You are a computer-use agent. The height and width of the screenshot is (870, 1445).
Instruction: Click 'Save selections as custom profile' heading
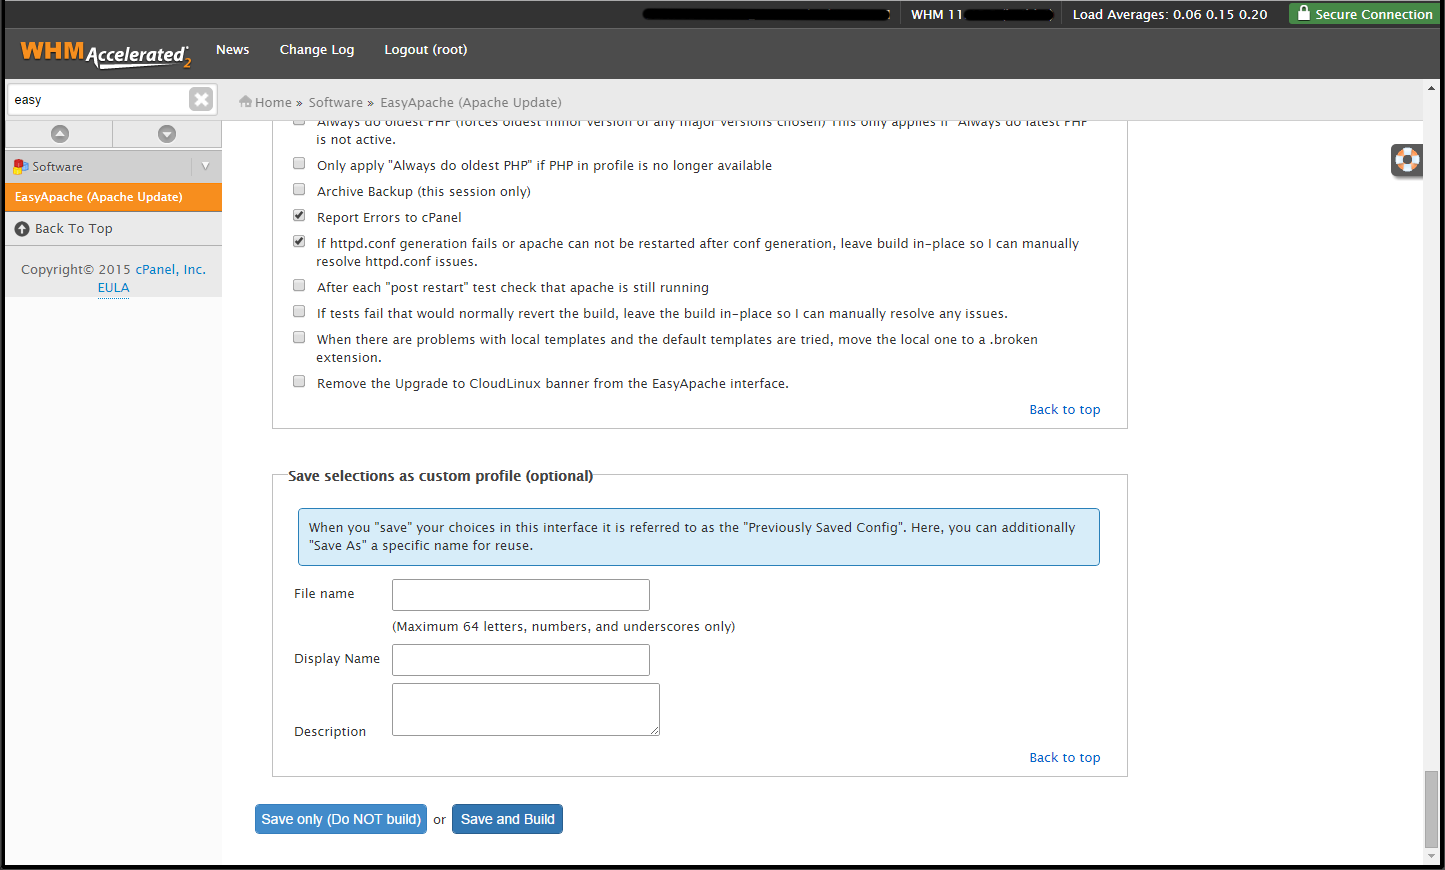click(440, 476)
